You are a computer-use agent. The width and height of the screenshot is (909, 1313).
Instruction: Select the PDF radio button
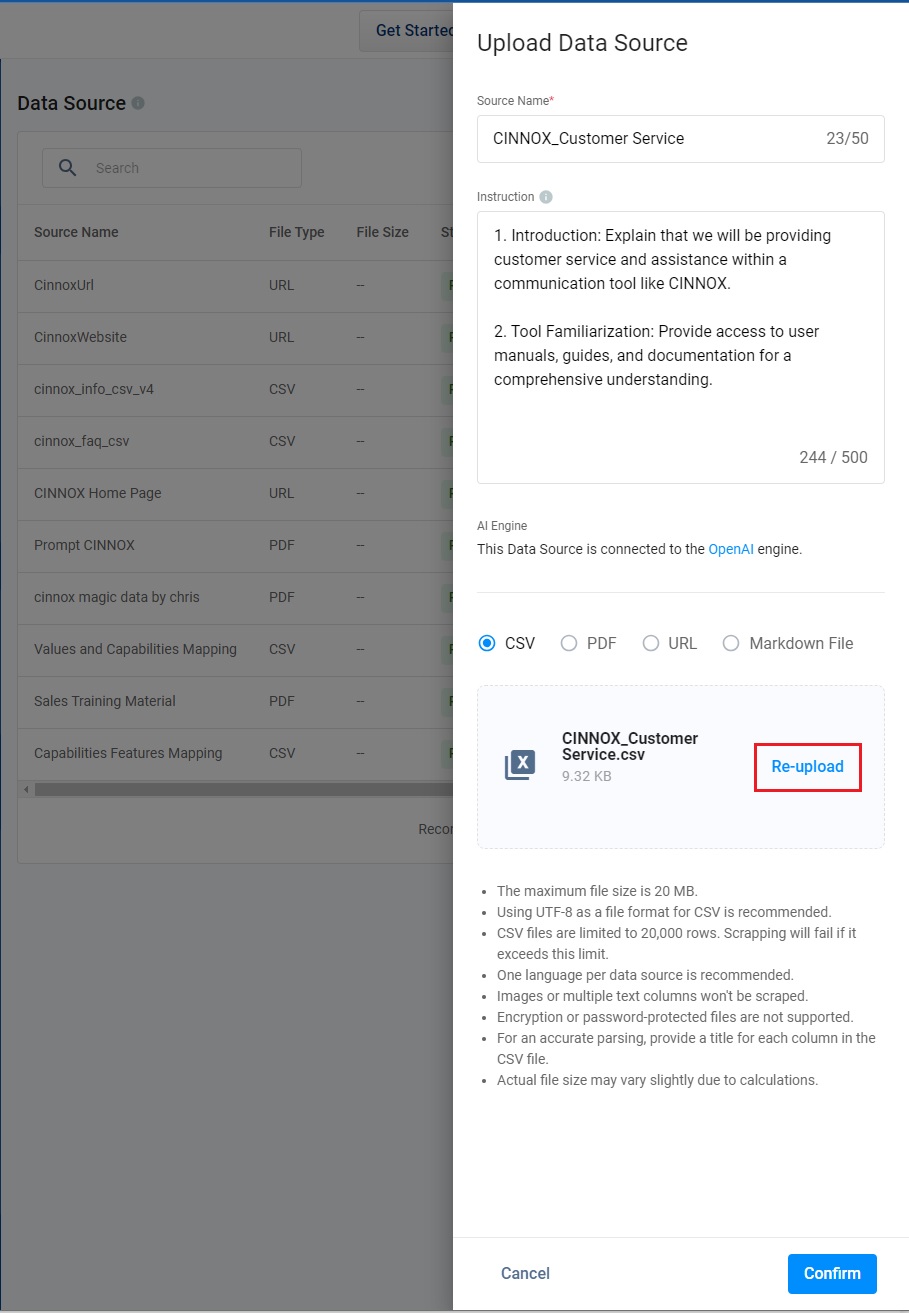pyautogui.click(x=569, y=643)
